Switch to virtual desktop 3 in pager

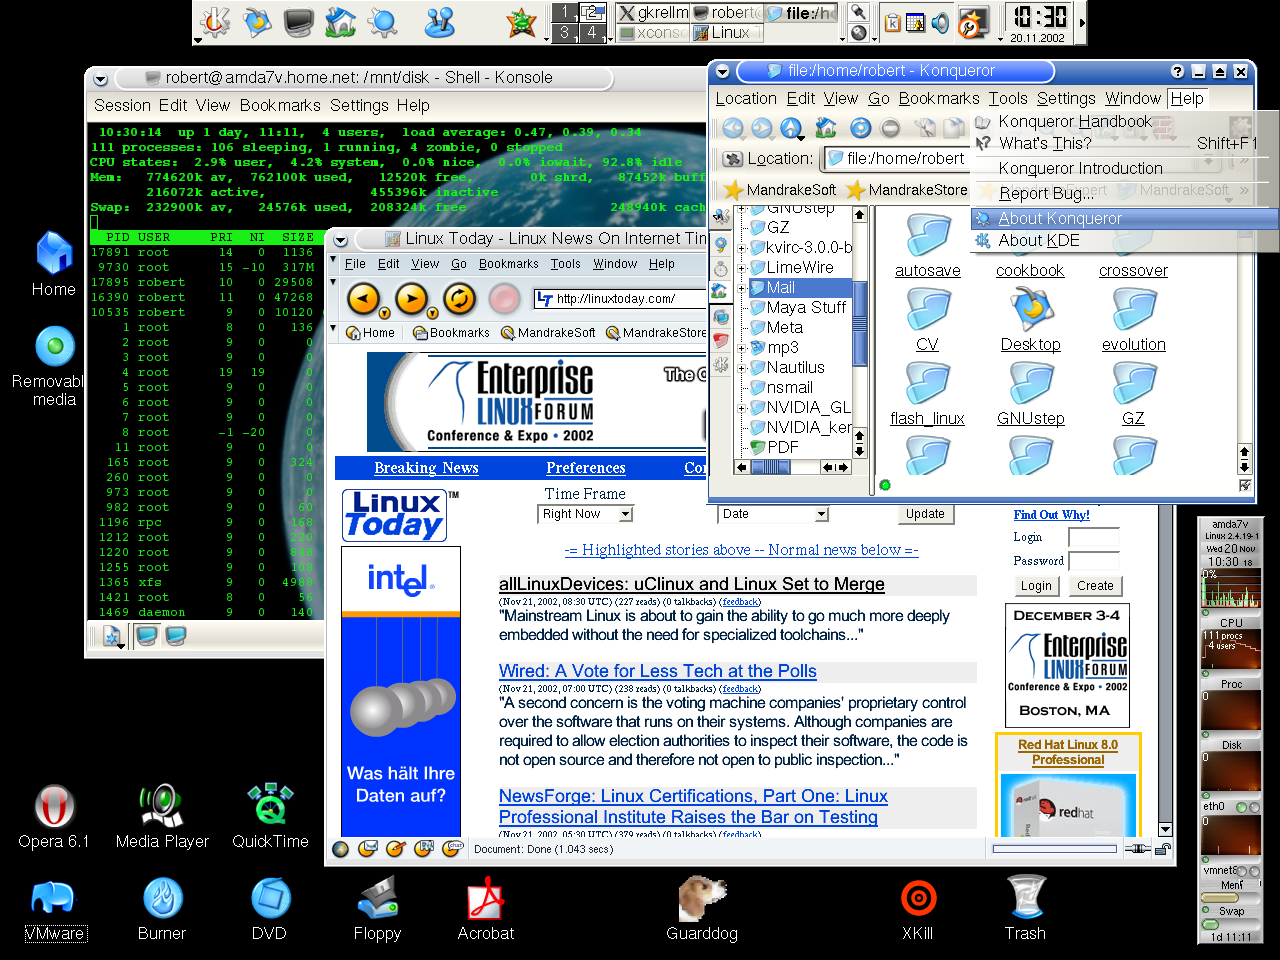(565, 33)
